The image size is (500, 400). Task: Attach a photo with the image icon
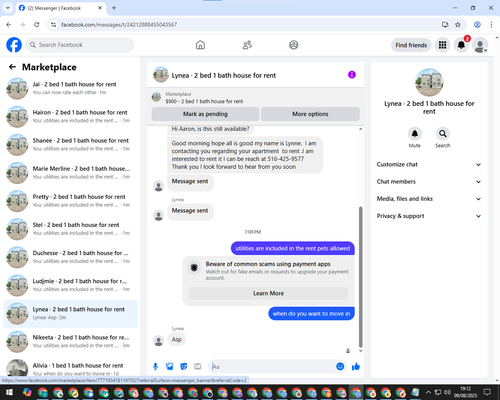[169, 367]
